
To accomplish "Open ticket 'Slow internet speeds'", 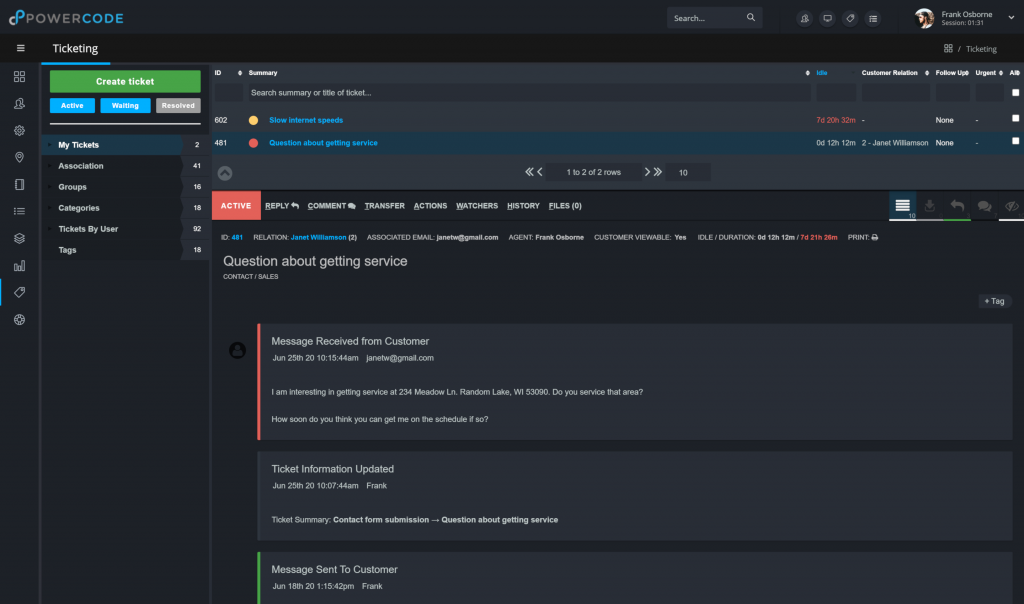I will coord(306,118).
